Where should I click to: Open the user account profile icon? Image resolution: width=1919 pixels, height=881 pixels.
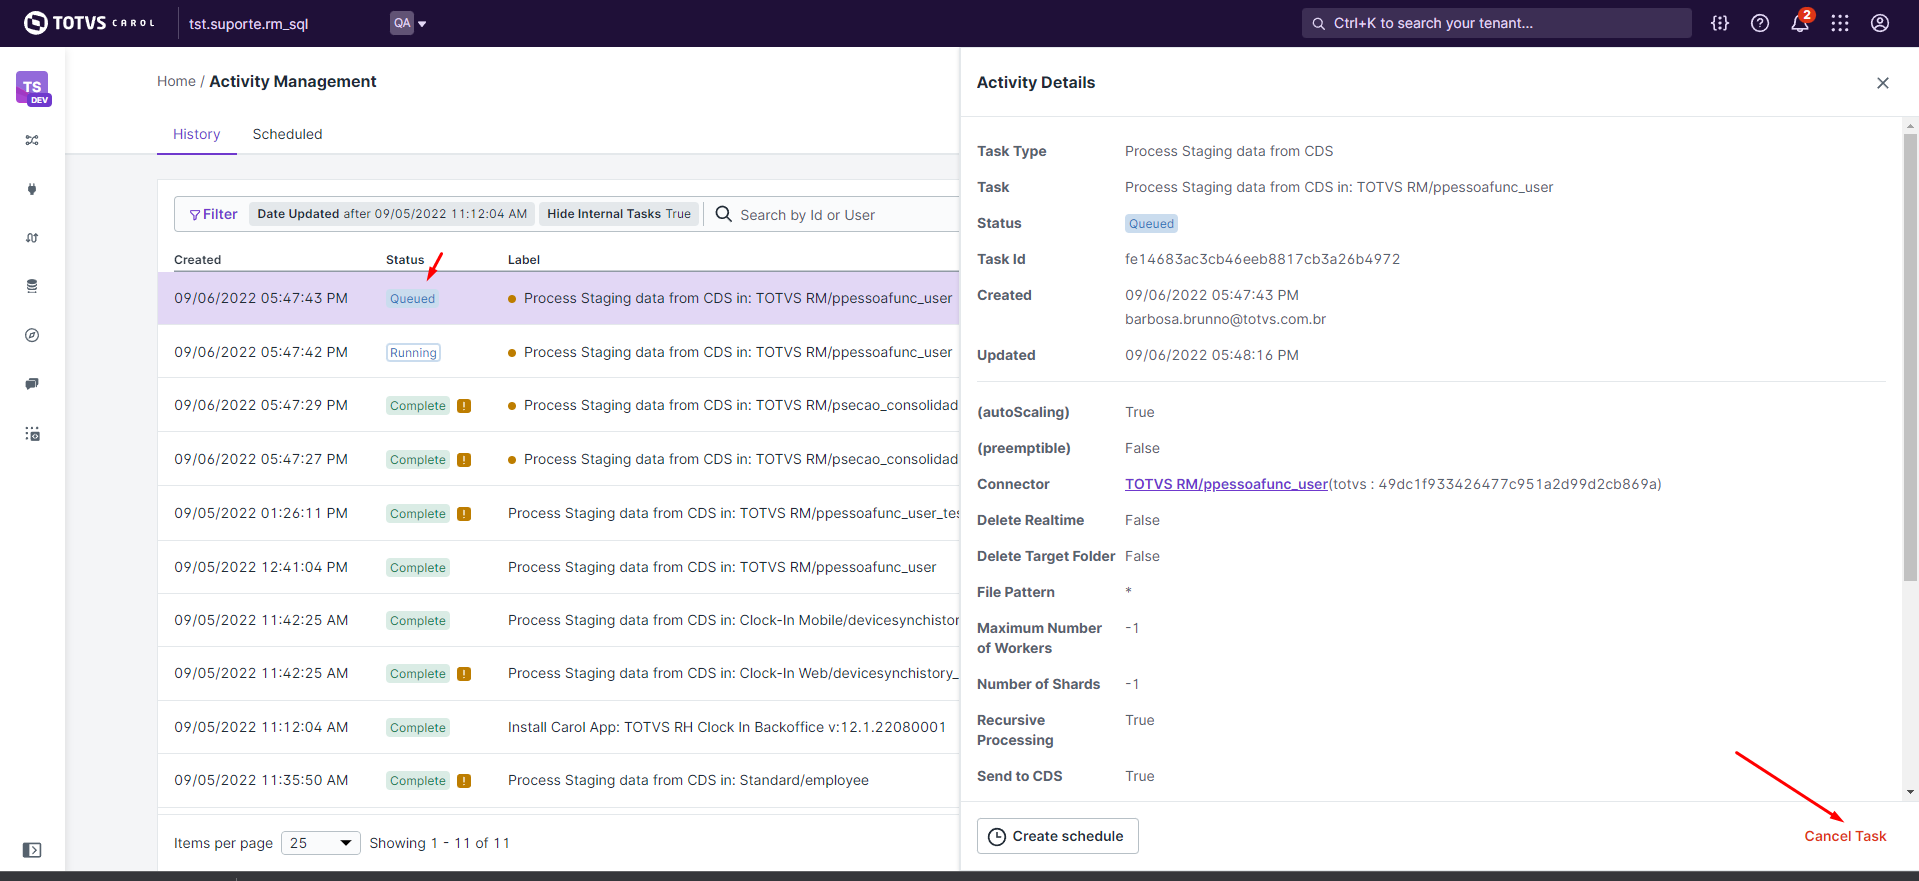click(1880, 23)
